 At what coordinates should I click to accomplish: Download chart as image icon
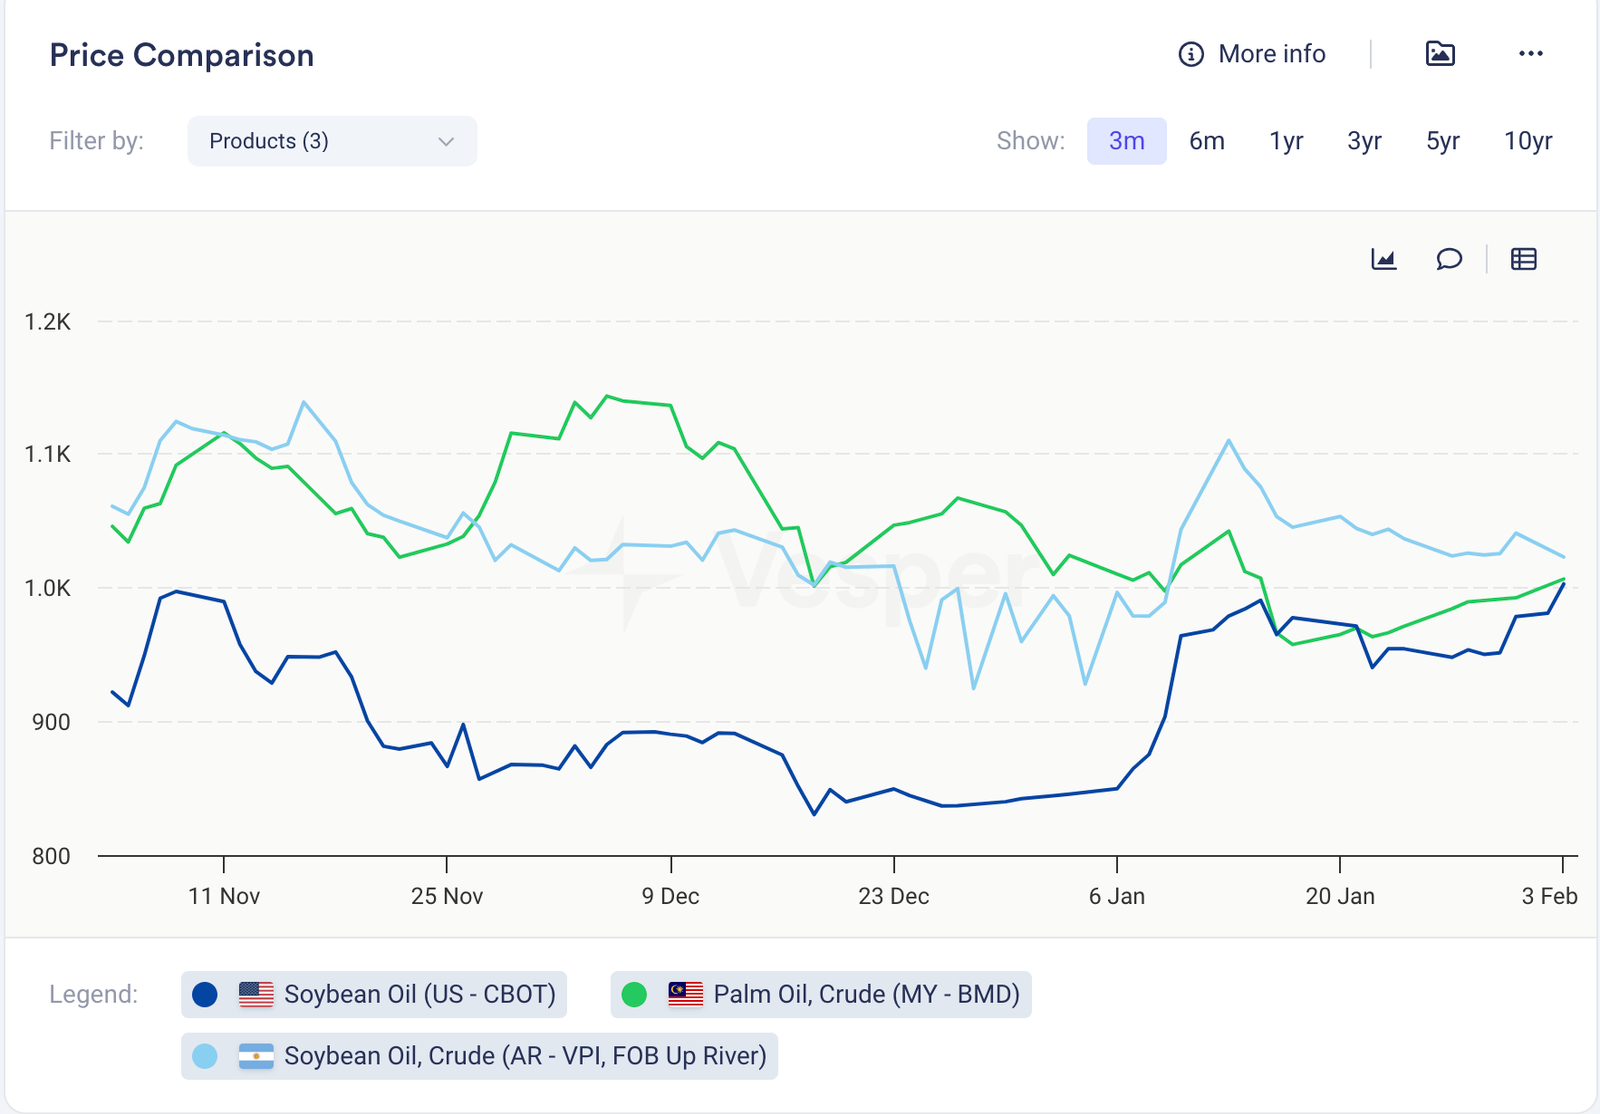tap(1440, 54)
